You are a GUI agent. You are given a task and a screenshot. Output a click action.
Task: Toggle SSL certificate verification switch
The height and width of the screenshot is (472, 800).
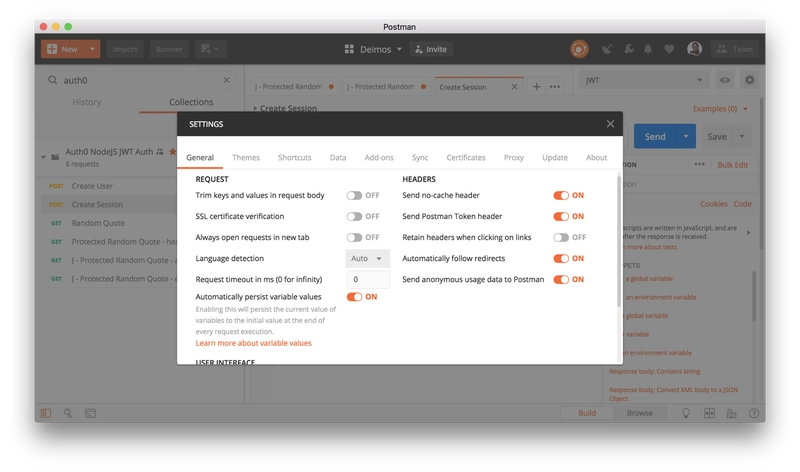coord(354,216)
